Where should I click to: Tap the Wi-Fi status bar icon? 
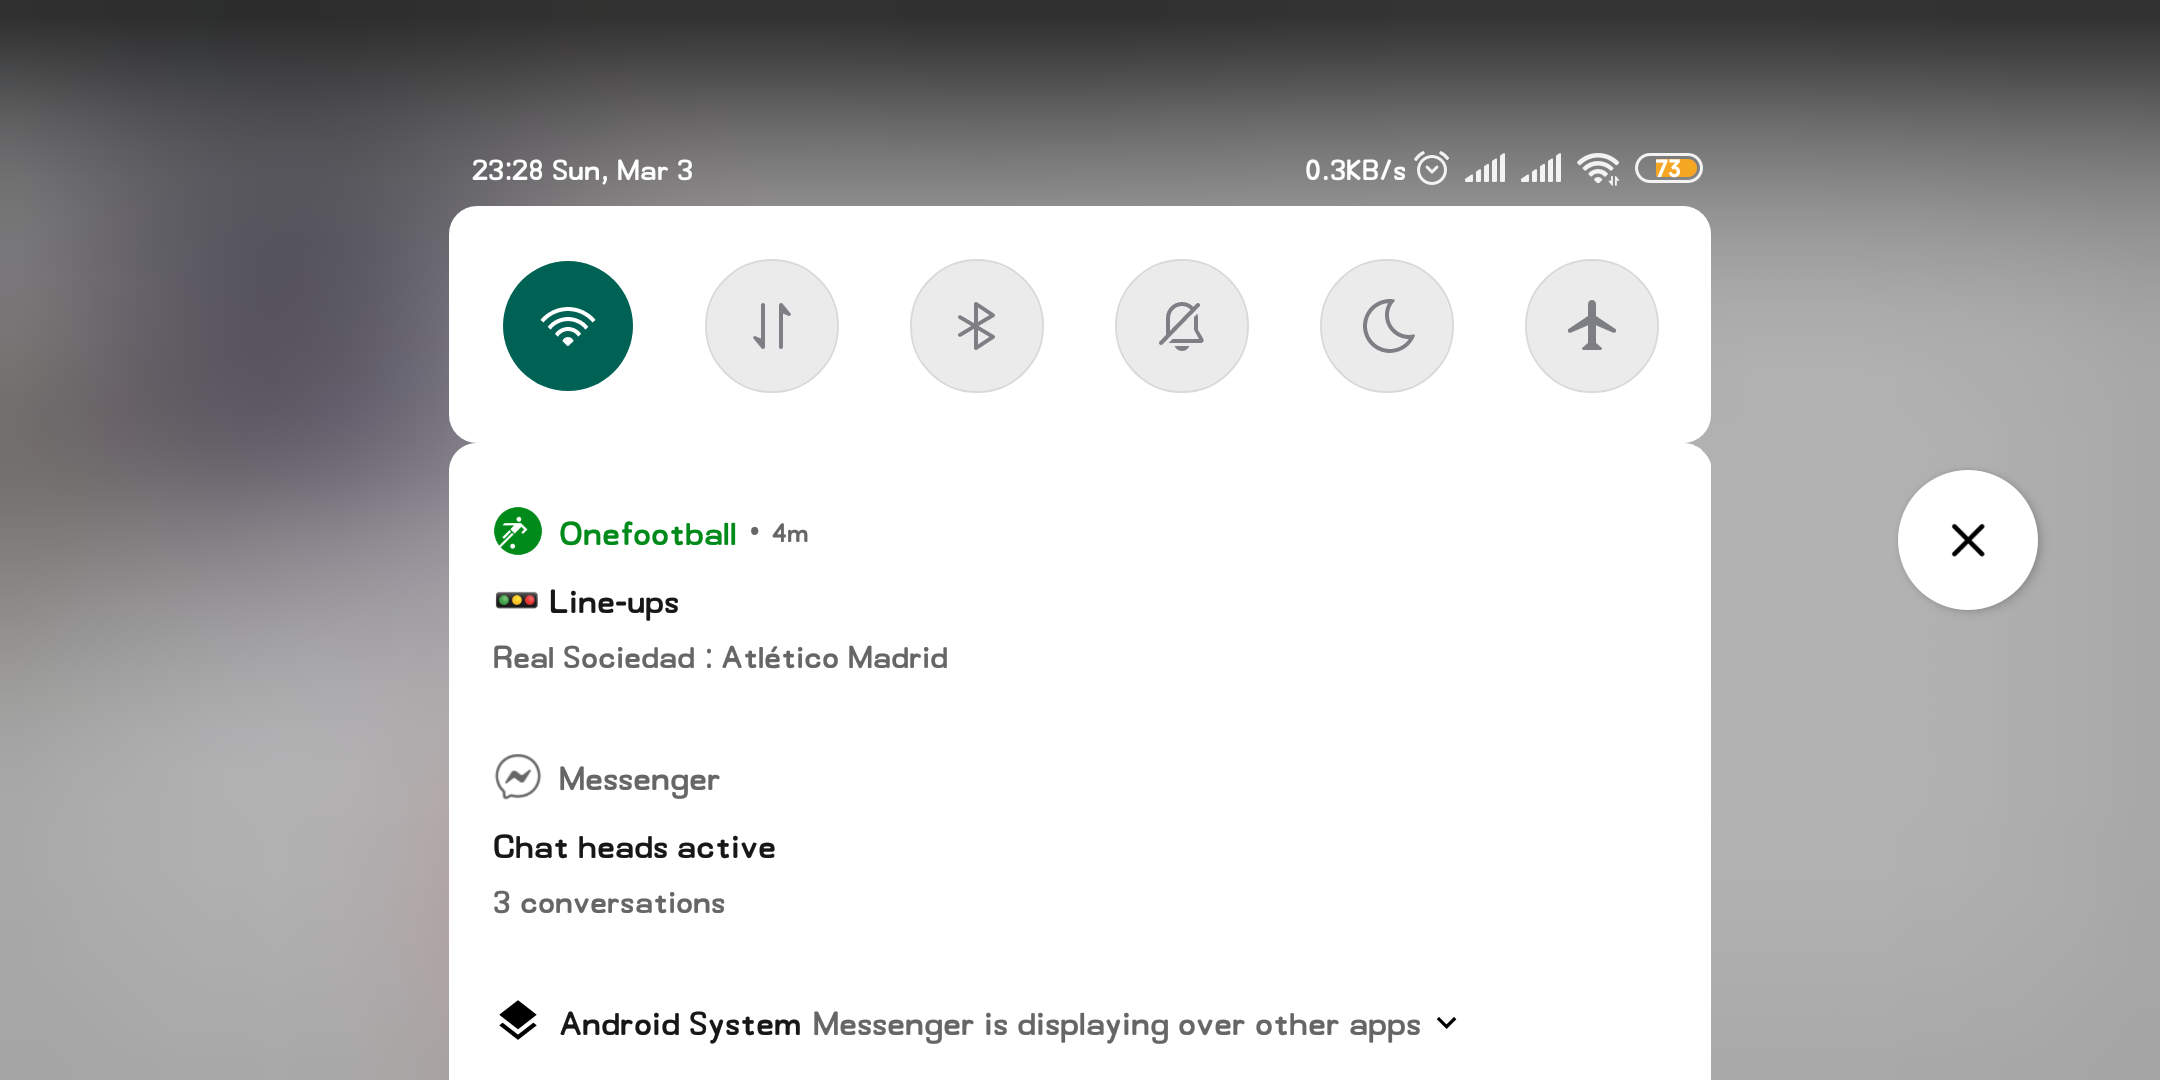[x=1598, y=169]
